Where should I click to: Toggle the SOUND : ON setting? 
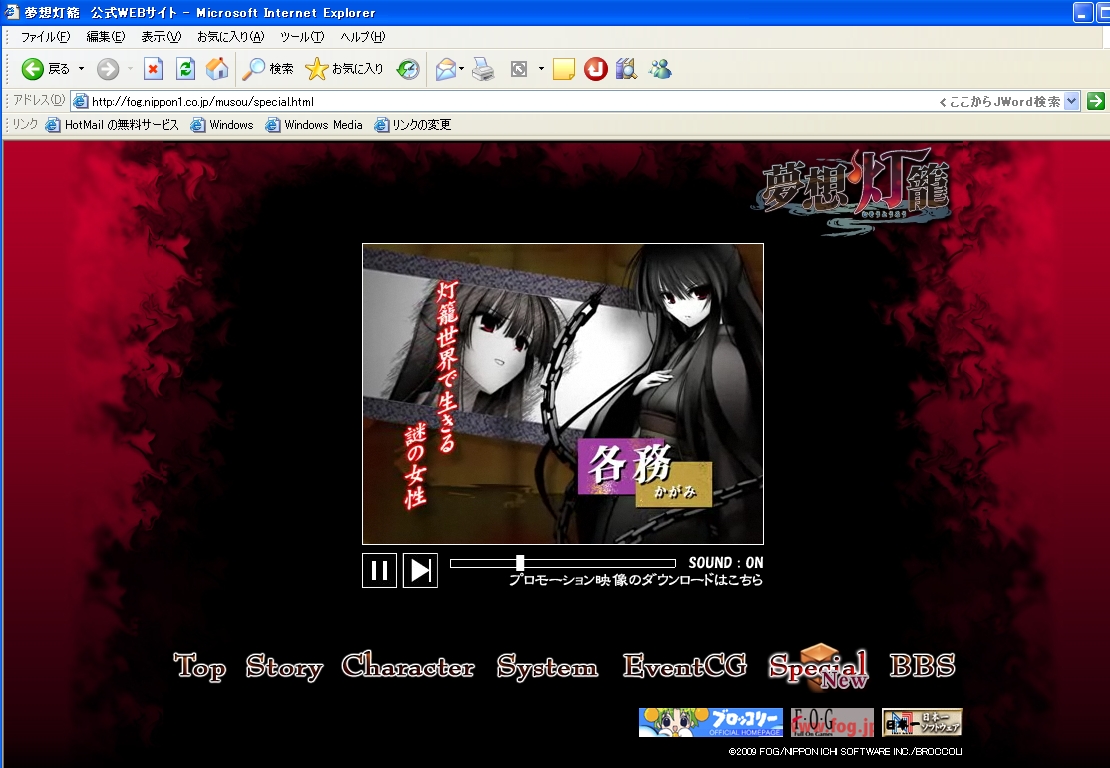tap(725, 563)
